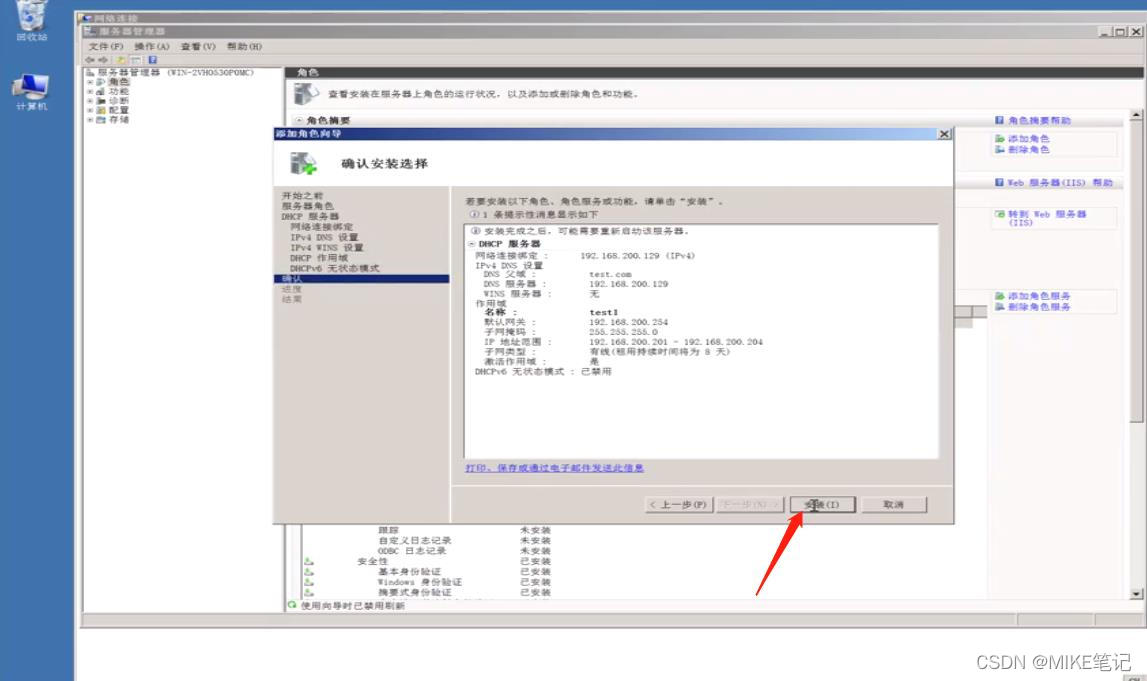This screenshot has height=681, width=1147.
Task: Click the 角色 tree node icon
Action: (x=101, y=82)
